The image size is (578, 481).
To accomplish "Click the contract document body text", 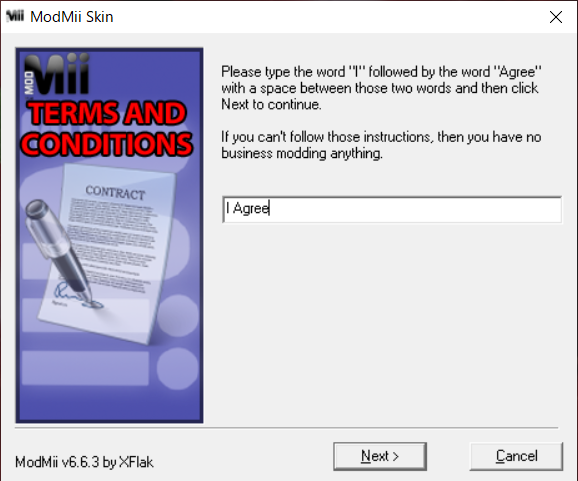I will [x=112, y=243].
